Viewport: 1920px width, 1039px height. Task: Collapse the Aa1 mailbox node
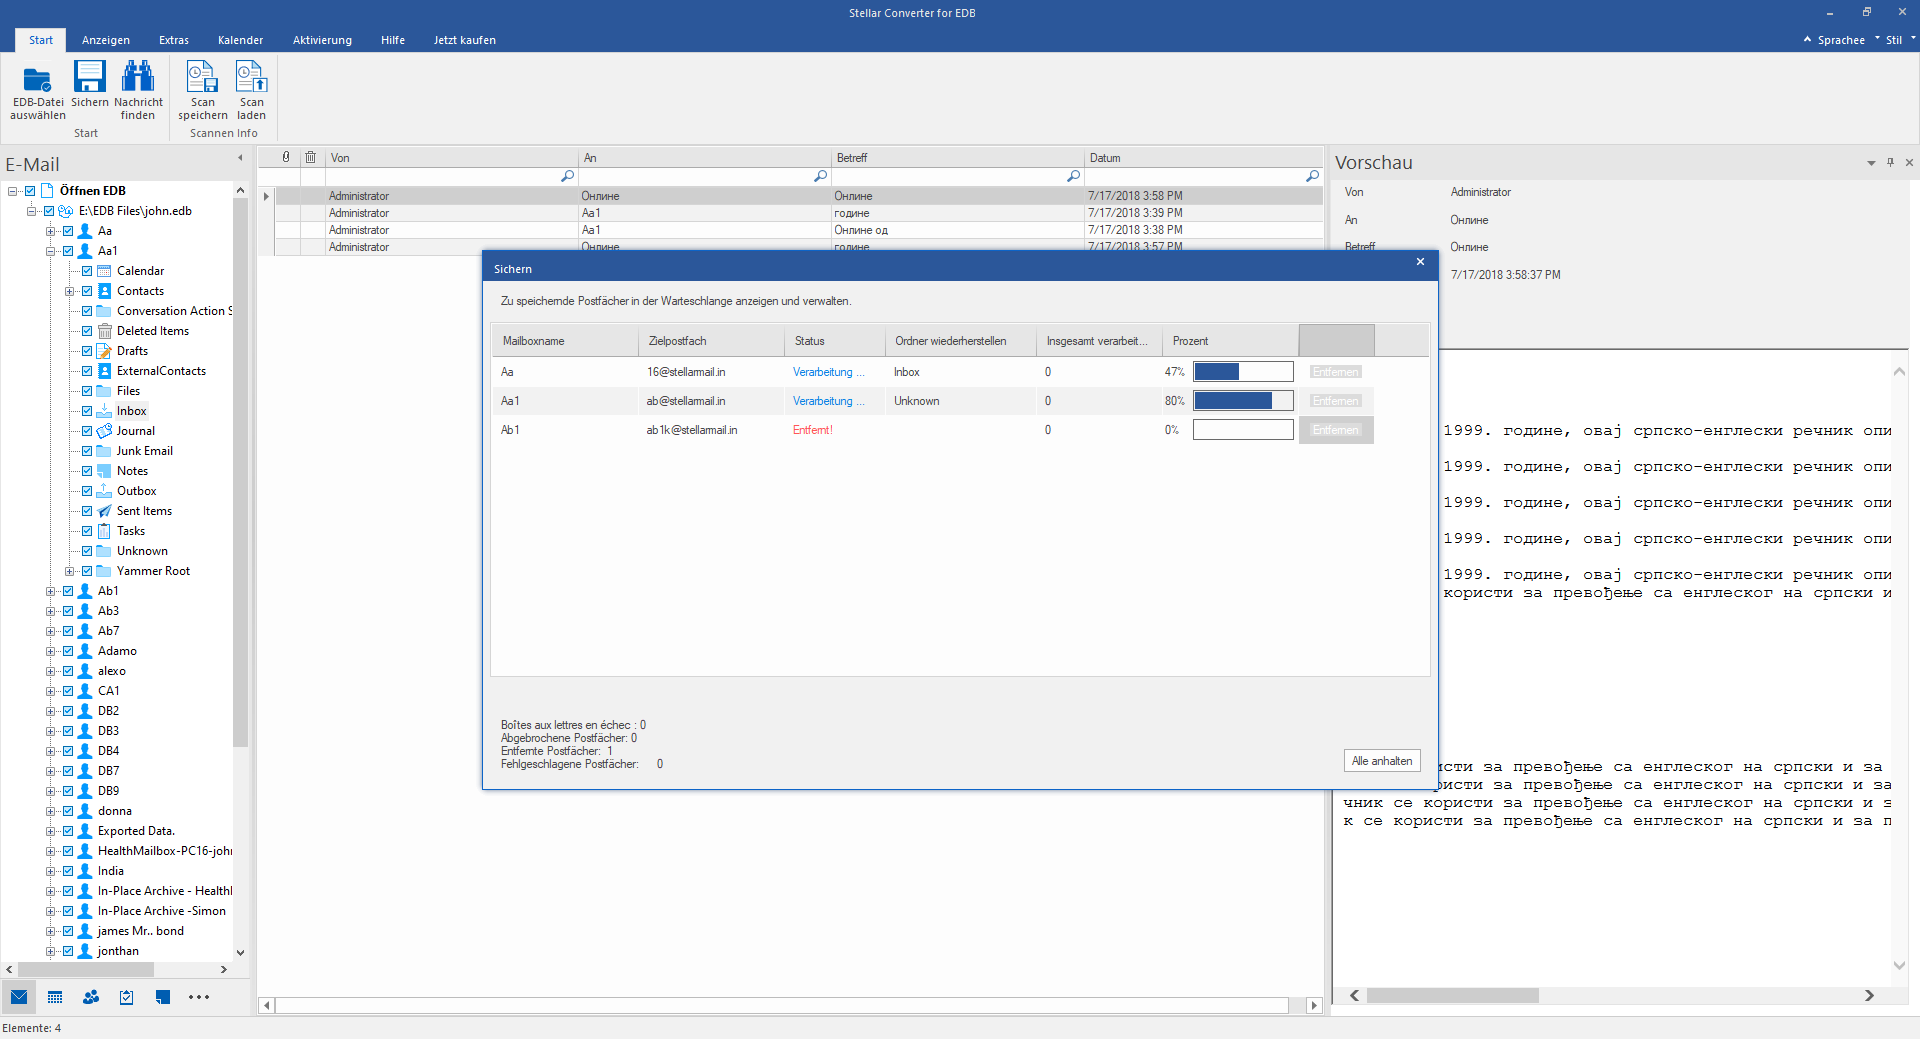click(x=50, y=251)
